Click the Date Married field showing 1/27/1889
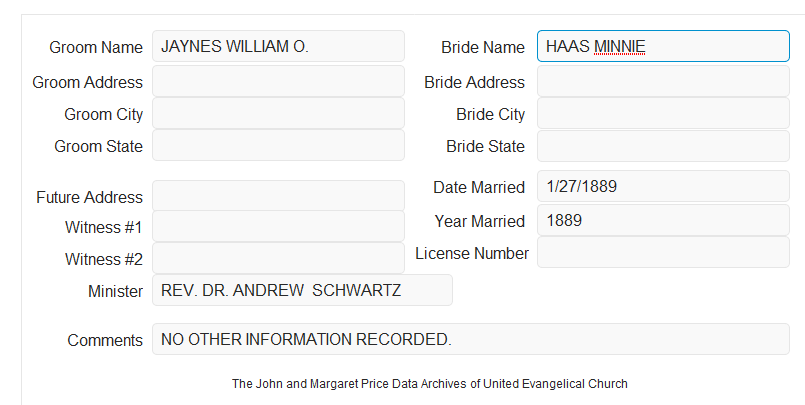This screenshot has width=805, height=405. (x=663, y=186)
